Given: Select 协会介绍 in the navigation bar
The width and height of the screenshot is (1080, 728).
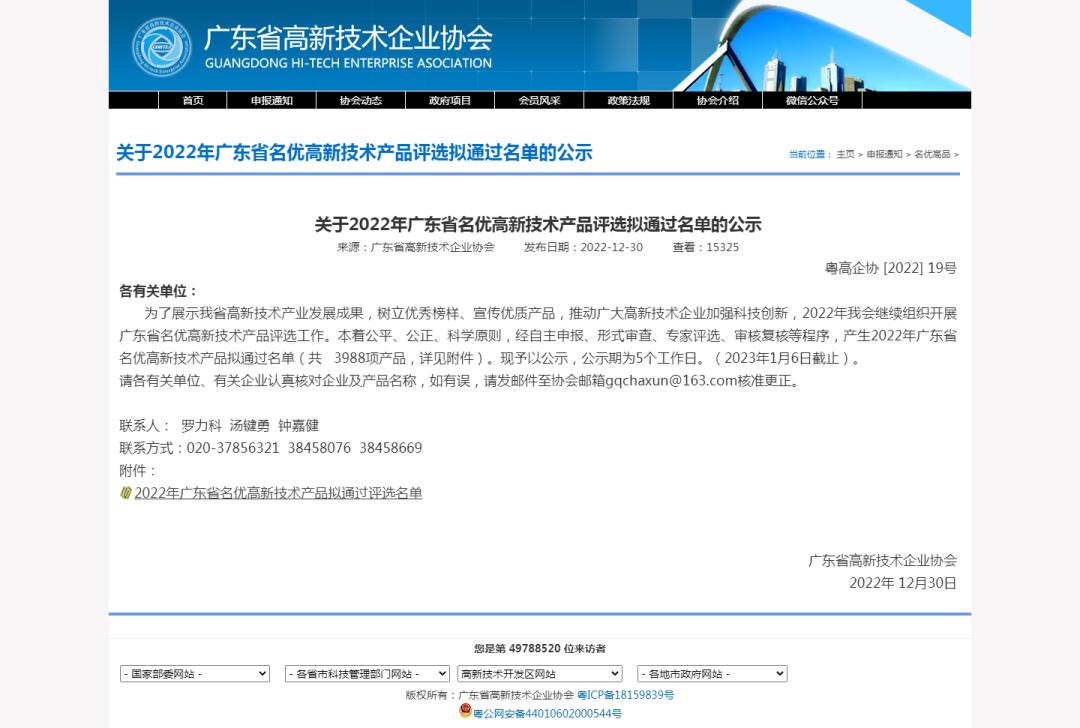Looking at the screenshot, I should [x=714, y=100].
